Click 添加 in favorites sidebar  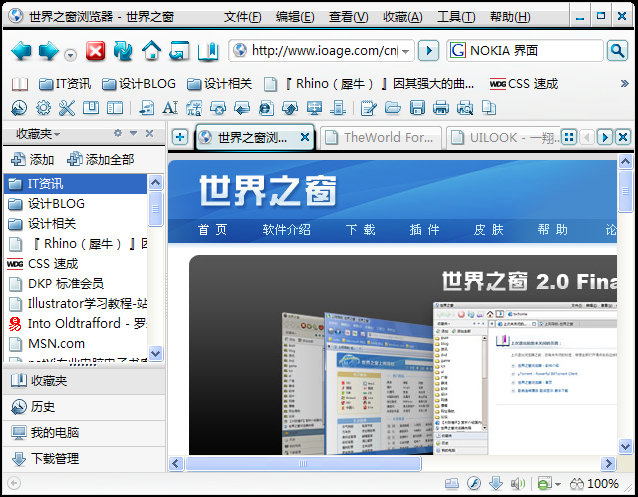pos(33,160)
